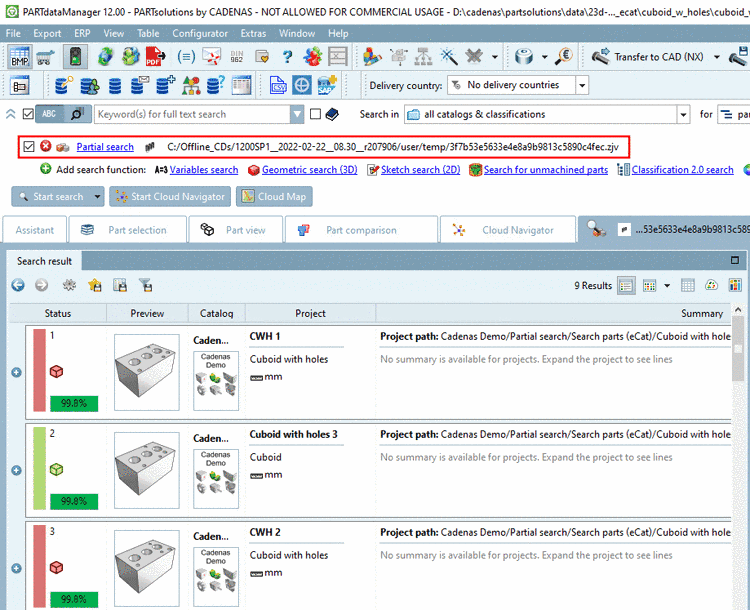The image size is (750, 610).
Task: Click the database with user icon
Action: [x=90, y=86]
